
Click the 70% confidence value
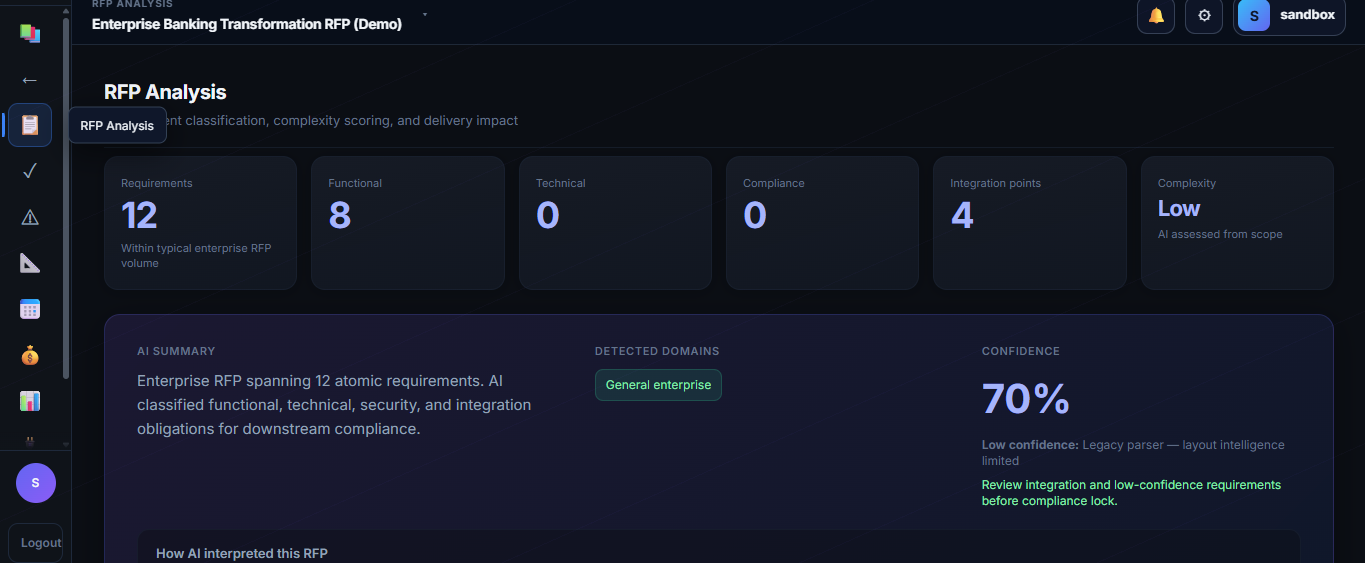(1026, 399)
